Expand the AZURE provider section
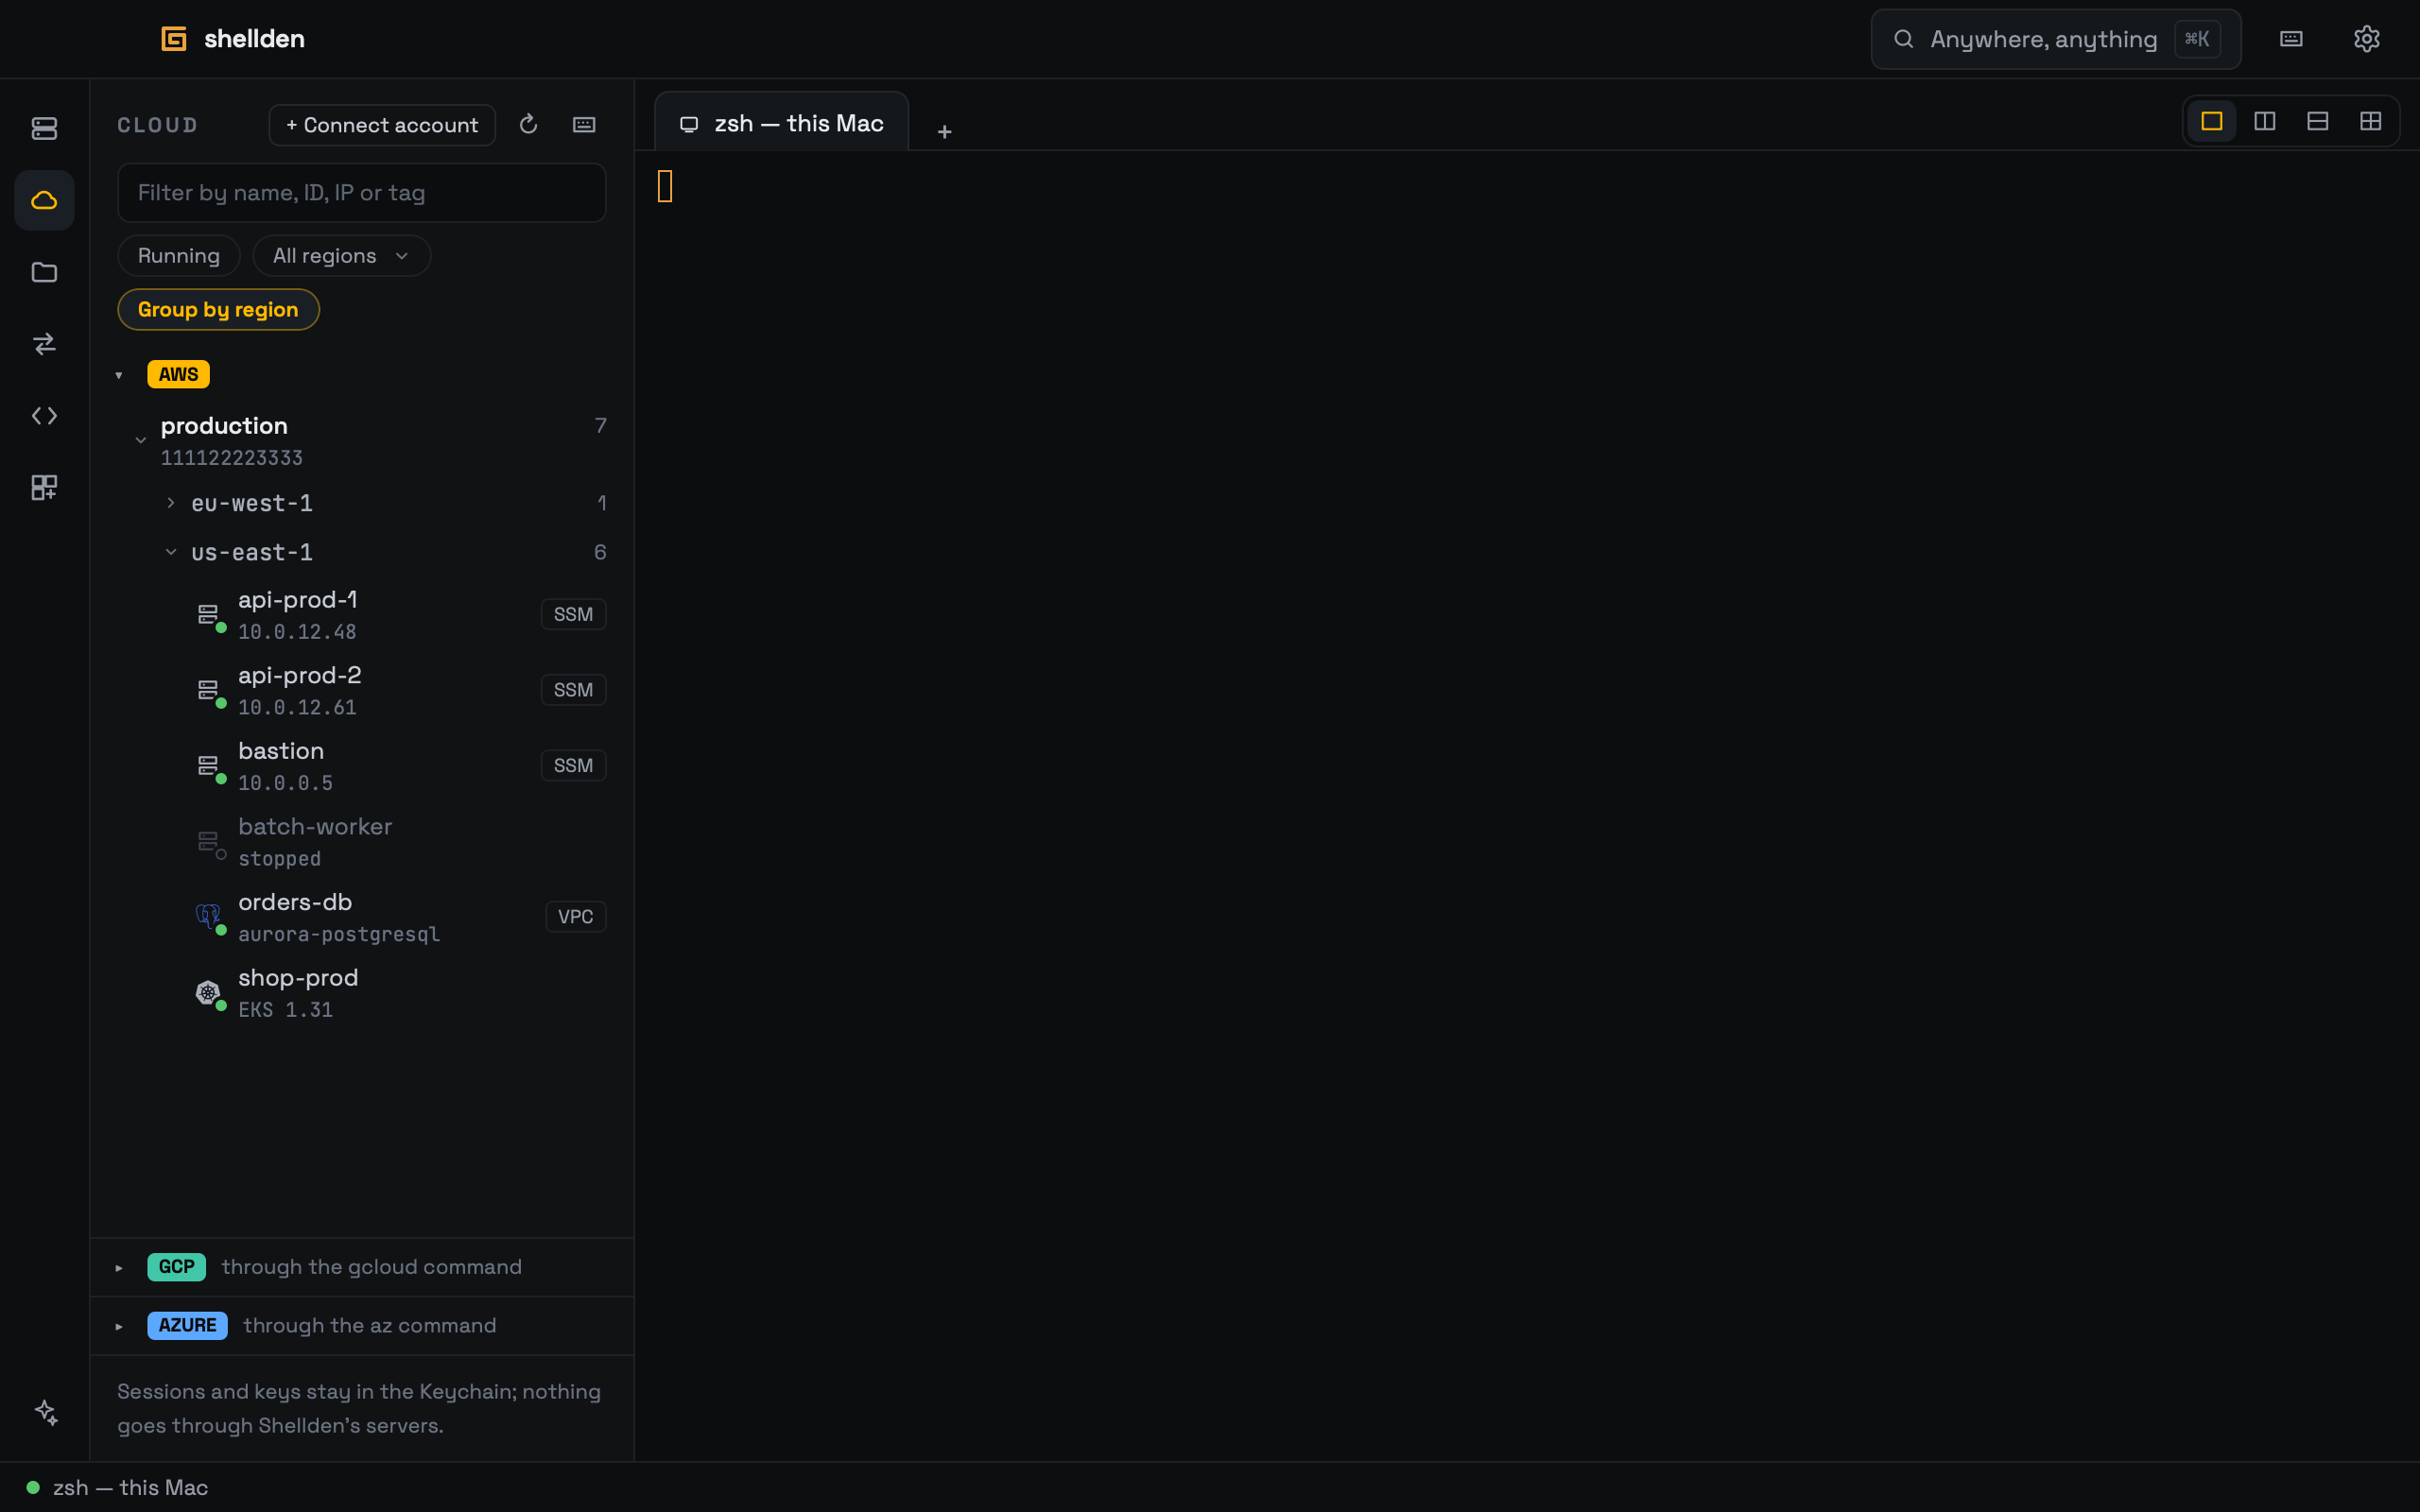The height and width of the screenshot is (1512, 2420). pos(119,1326)
